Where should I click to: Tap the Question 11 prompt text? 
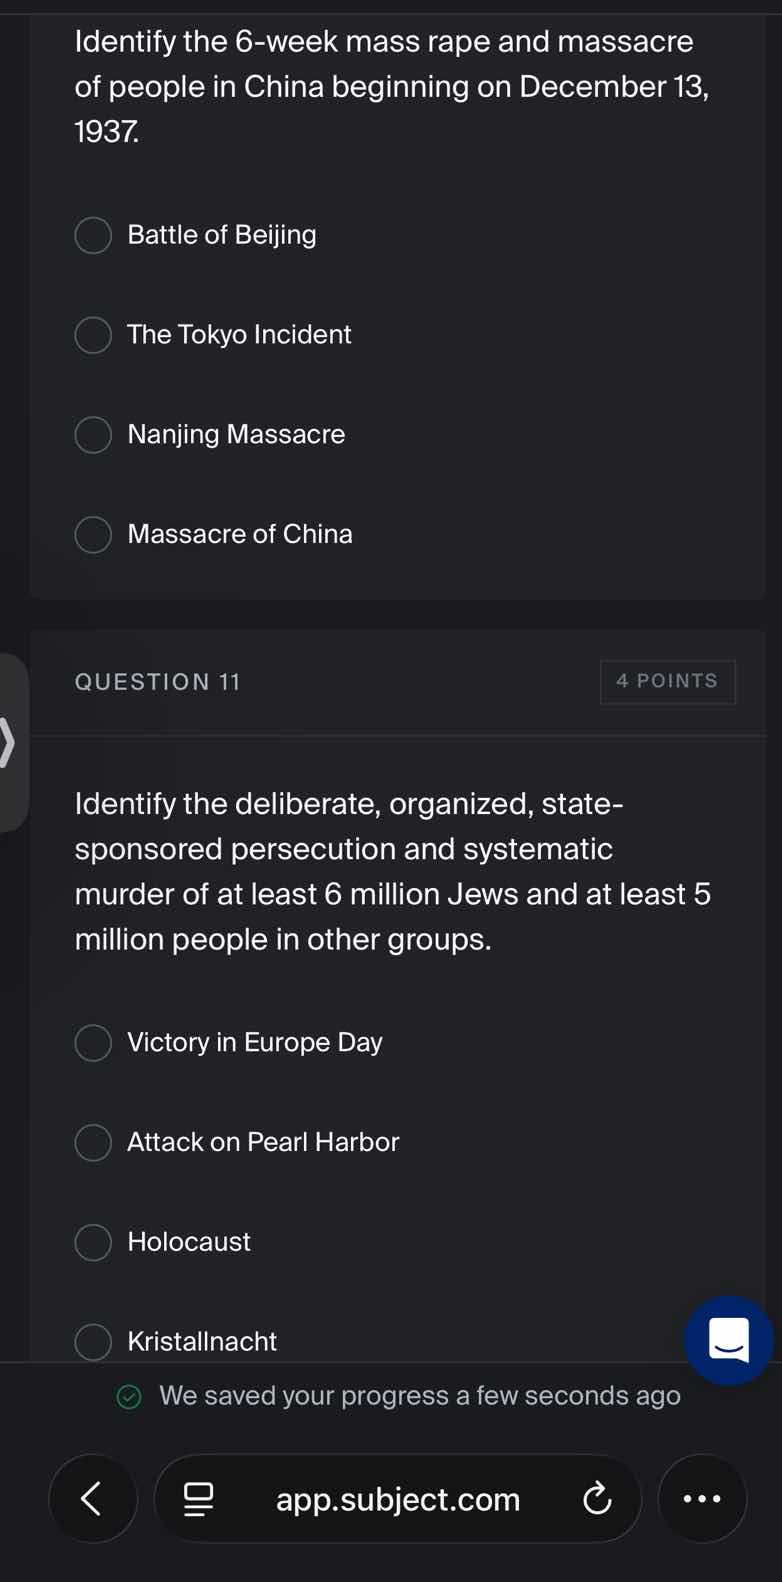(x=392, y=870)
